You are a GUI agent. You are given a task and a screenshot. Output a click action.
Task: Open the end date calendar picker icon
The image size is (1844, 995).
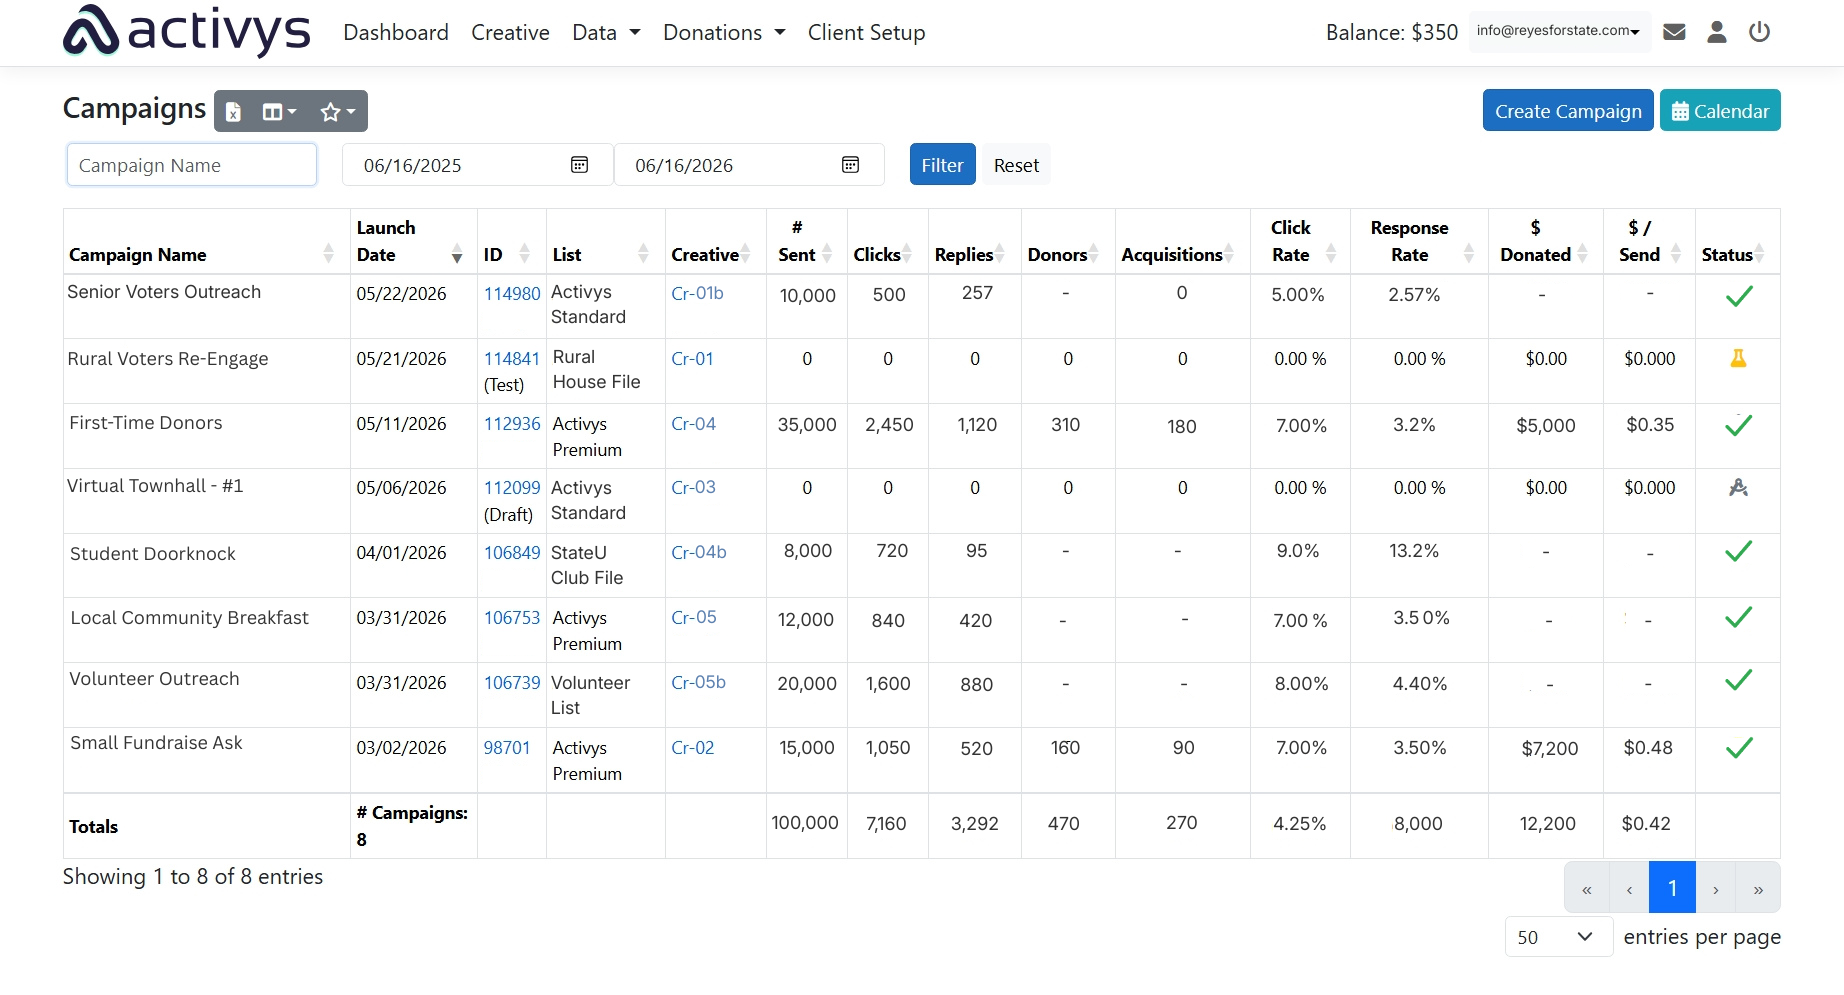tap(850, 165)
